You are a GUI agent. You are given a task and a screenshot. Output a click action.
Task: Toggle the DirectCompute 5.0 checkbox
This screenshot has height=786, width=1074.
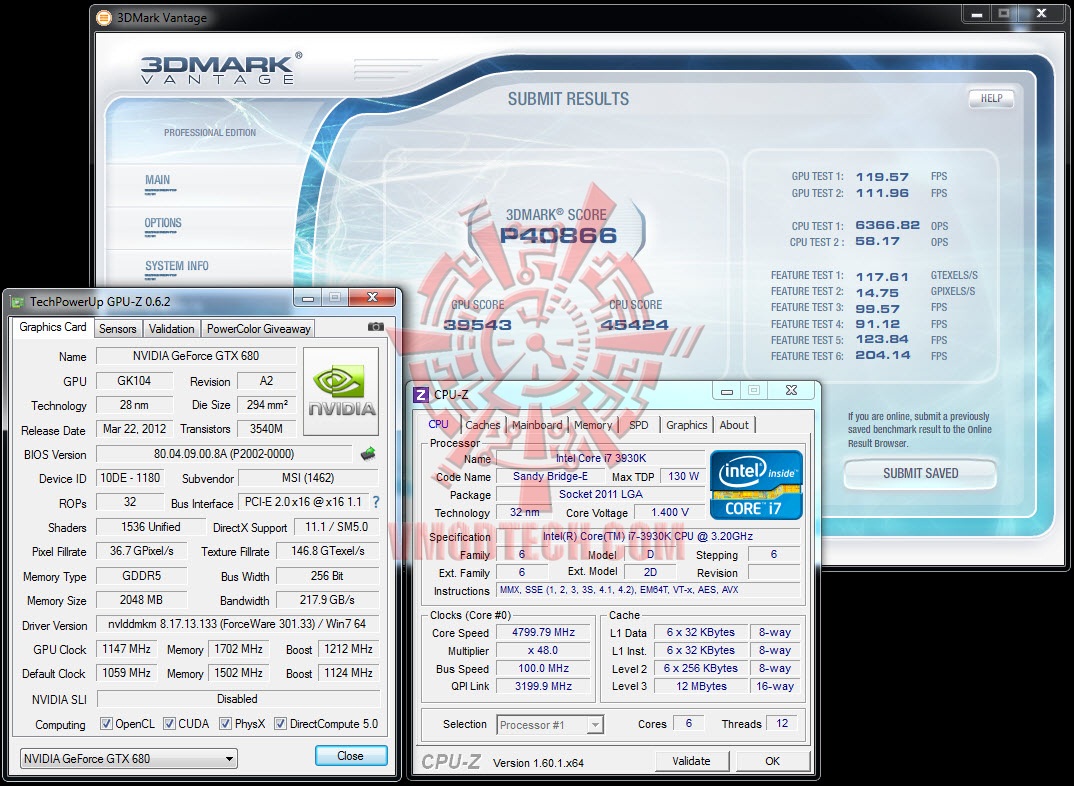280,724
